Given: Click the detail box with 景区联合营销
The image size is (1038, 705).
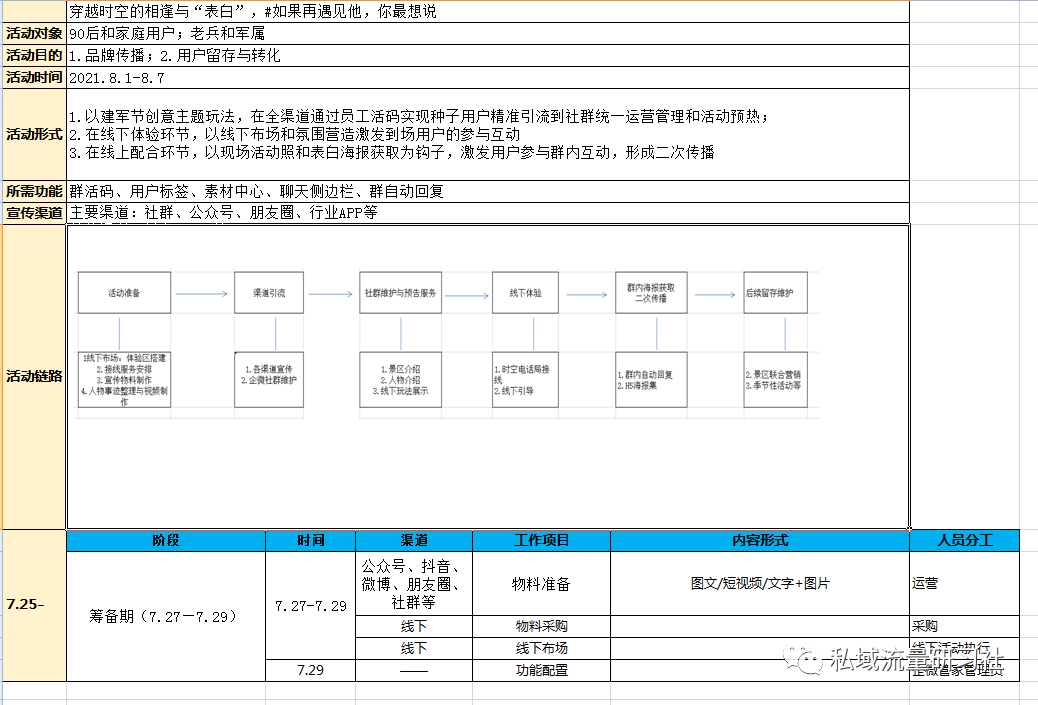Looking at the screenshot, I should 776,380.
